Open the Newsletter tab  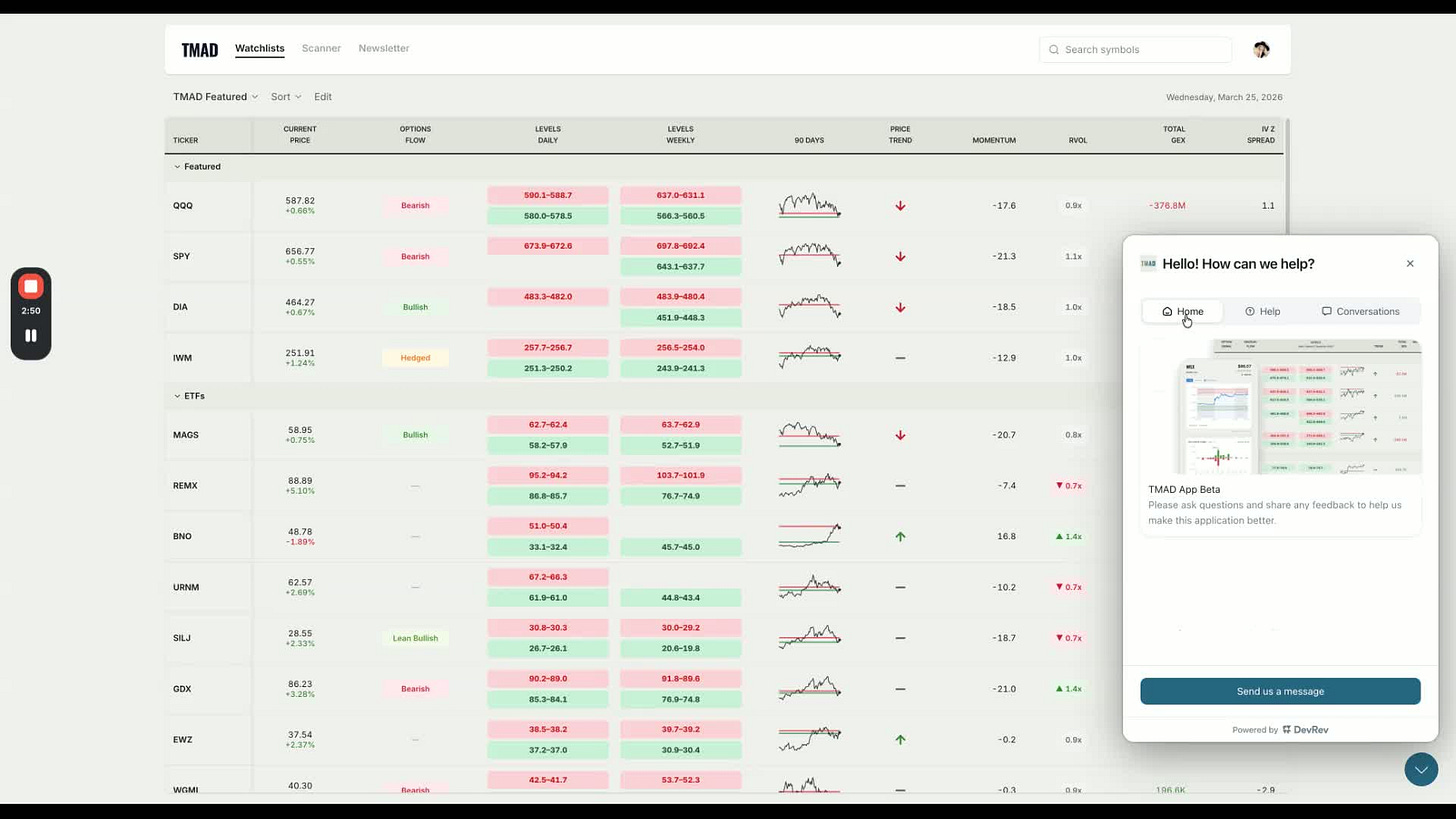(384, 48)
